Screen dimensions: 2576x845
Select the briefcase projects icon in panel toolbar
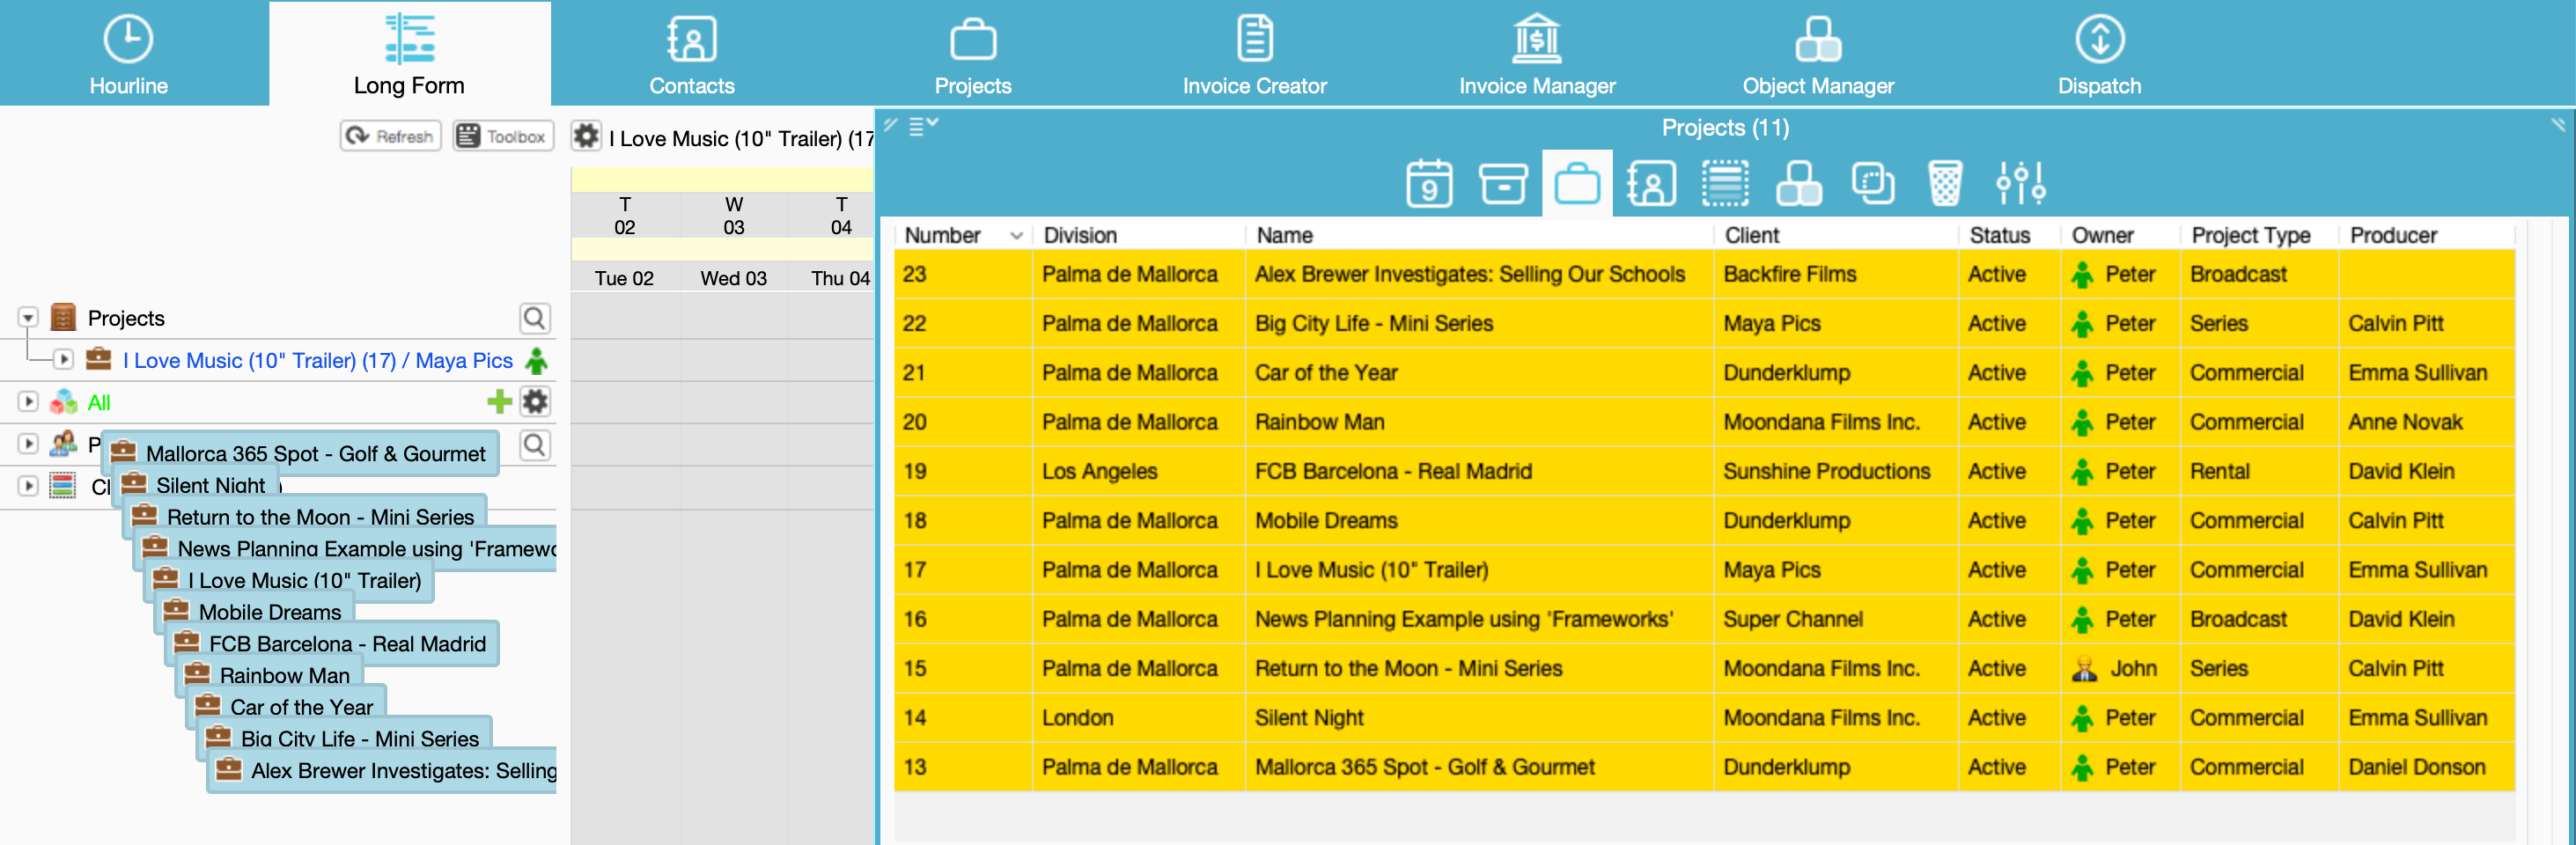(x=1577, y=183)
